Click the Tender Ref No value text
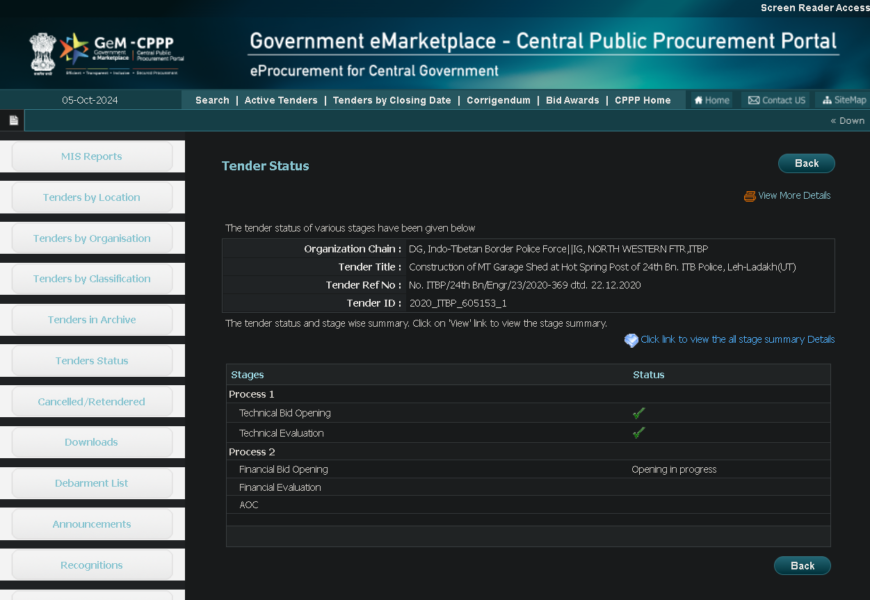 click(525, 285)
